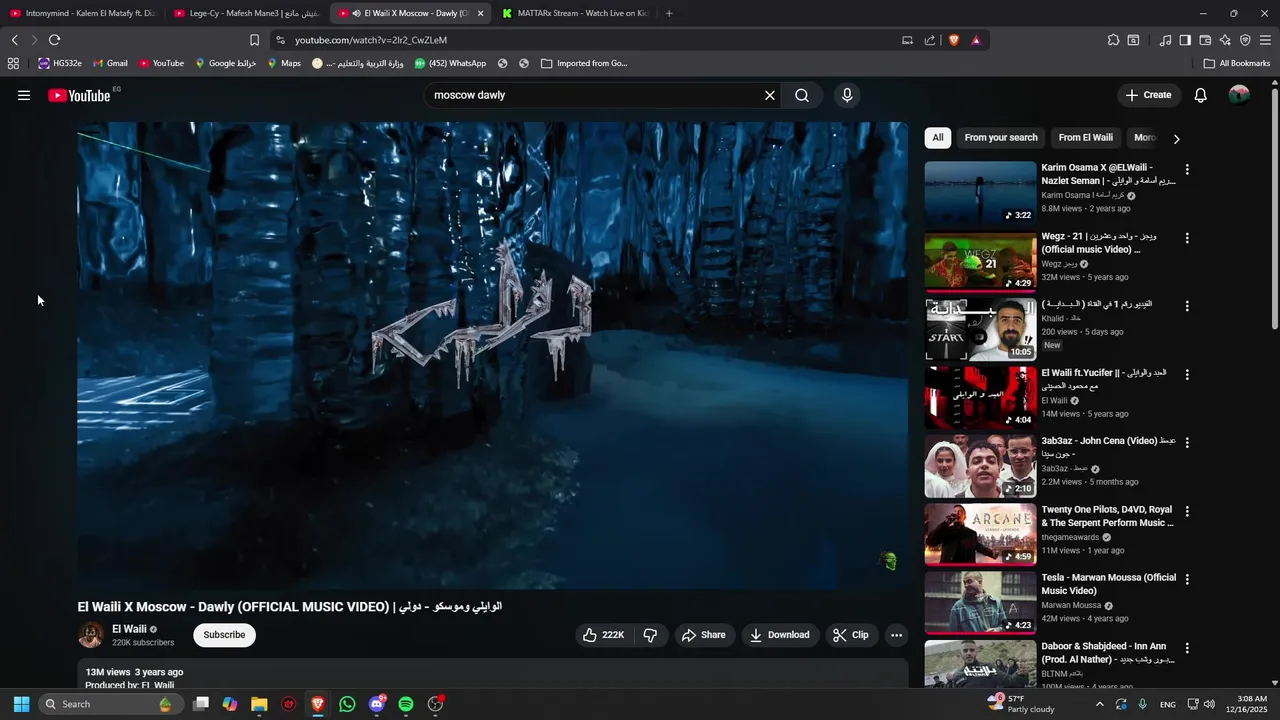Open Brave playlist music note icon
The image size is (1280, 720).
1165,40
